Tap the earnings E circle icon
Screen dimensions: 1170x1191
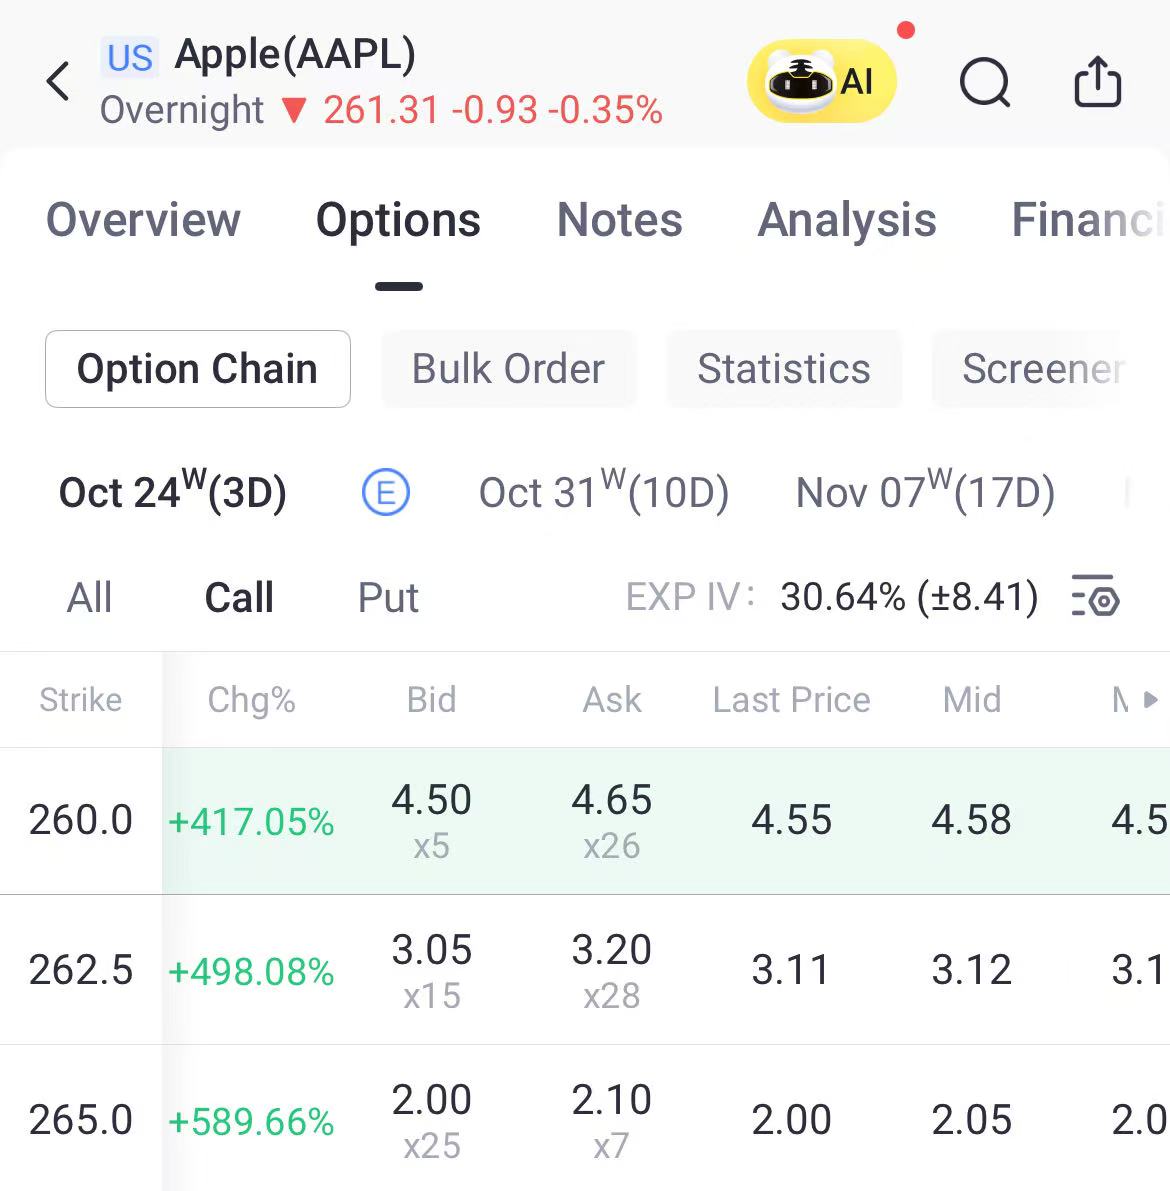pyautogui.click(x=385, y=493)
